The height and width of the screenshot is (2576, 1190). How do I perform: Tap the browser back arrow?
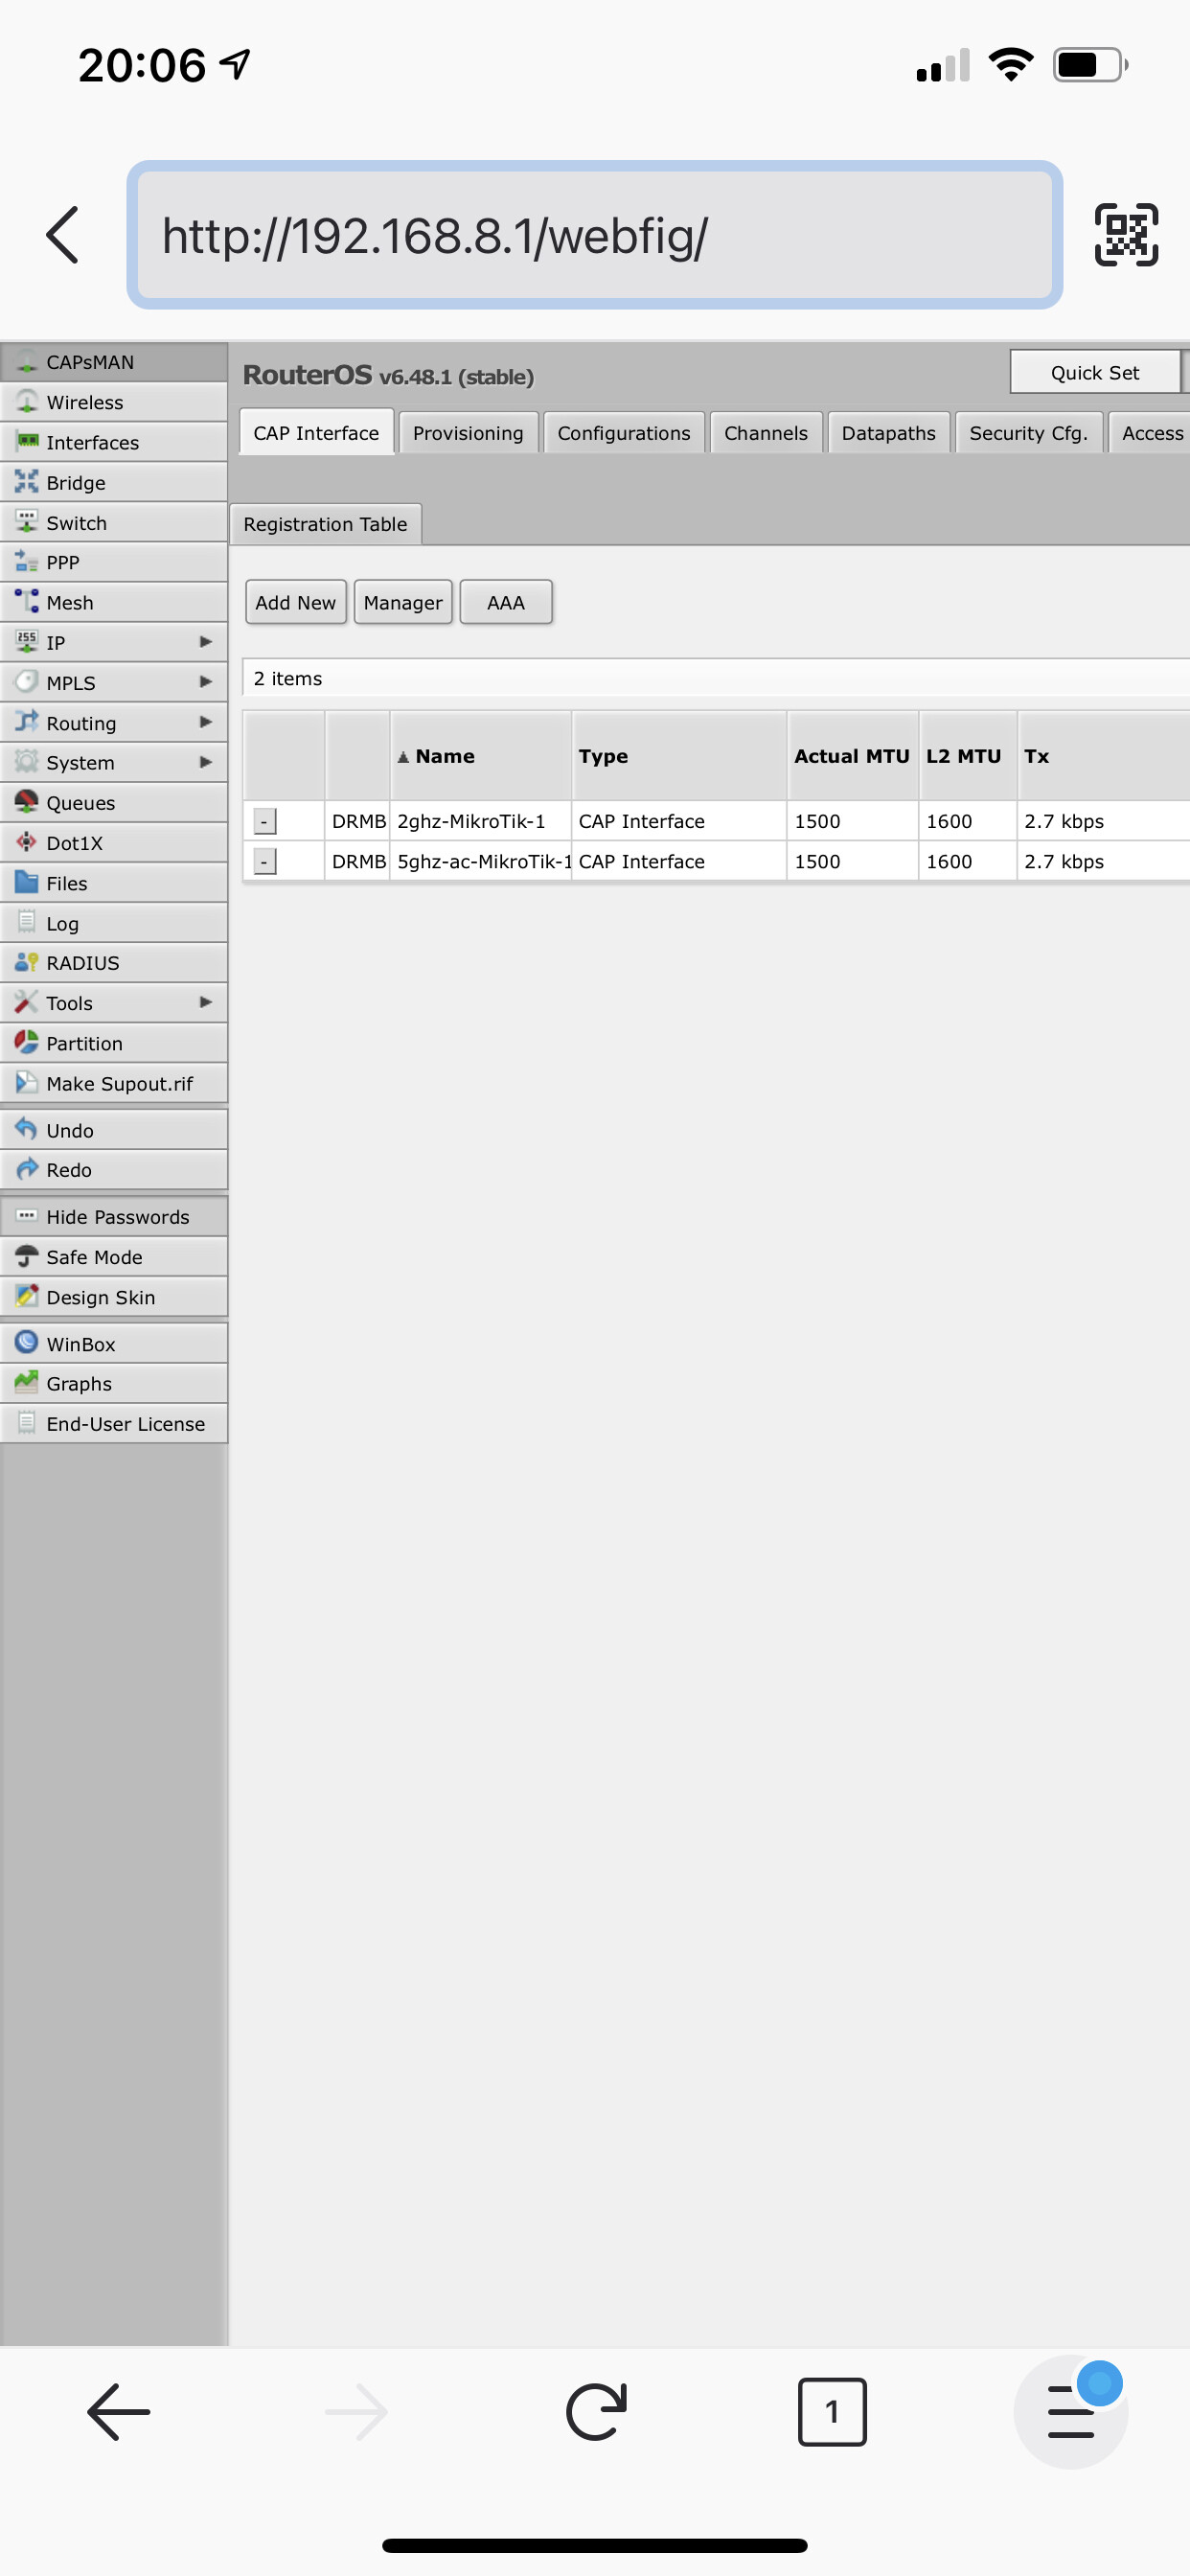point(119,2412)
